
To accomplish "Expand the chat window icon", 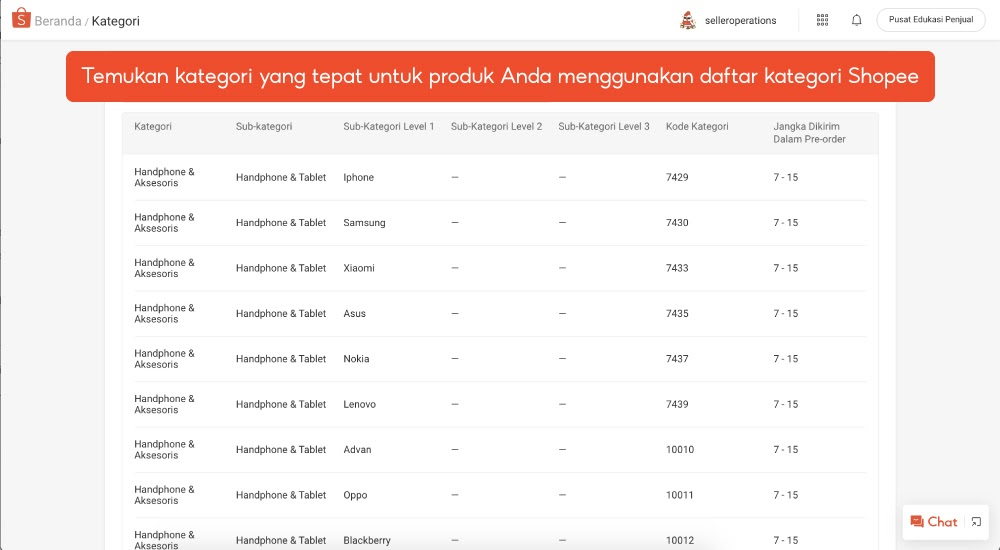I will (976, 522).
